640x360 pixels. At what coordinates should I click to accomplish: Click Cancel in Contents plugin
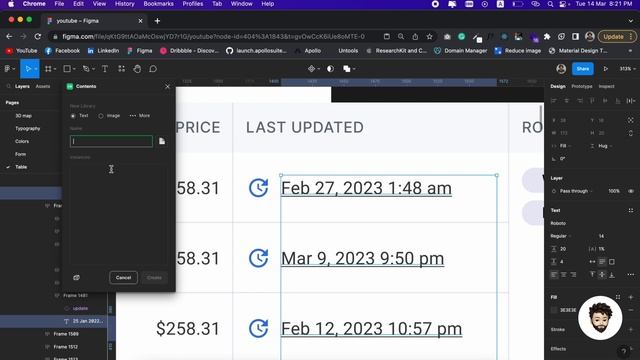tap(123, 278)
